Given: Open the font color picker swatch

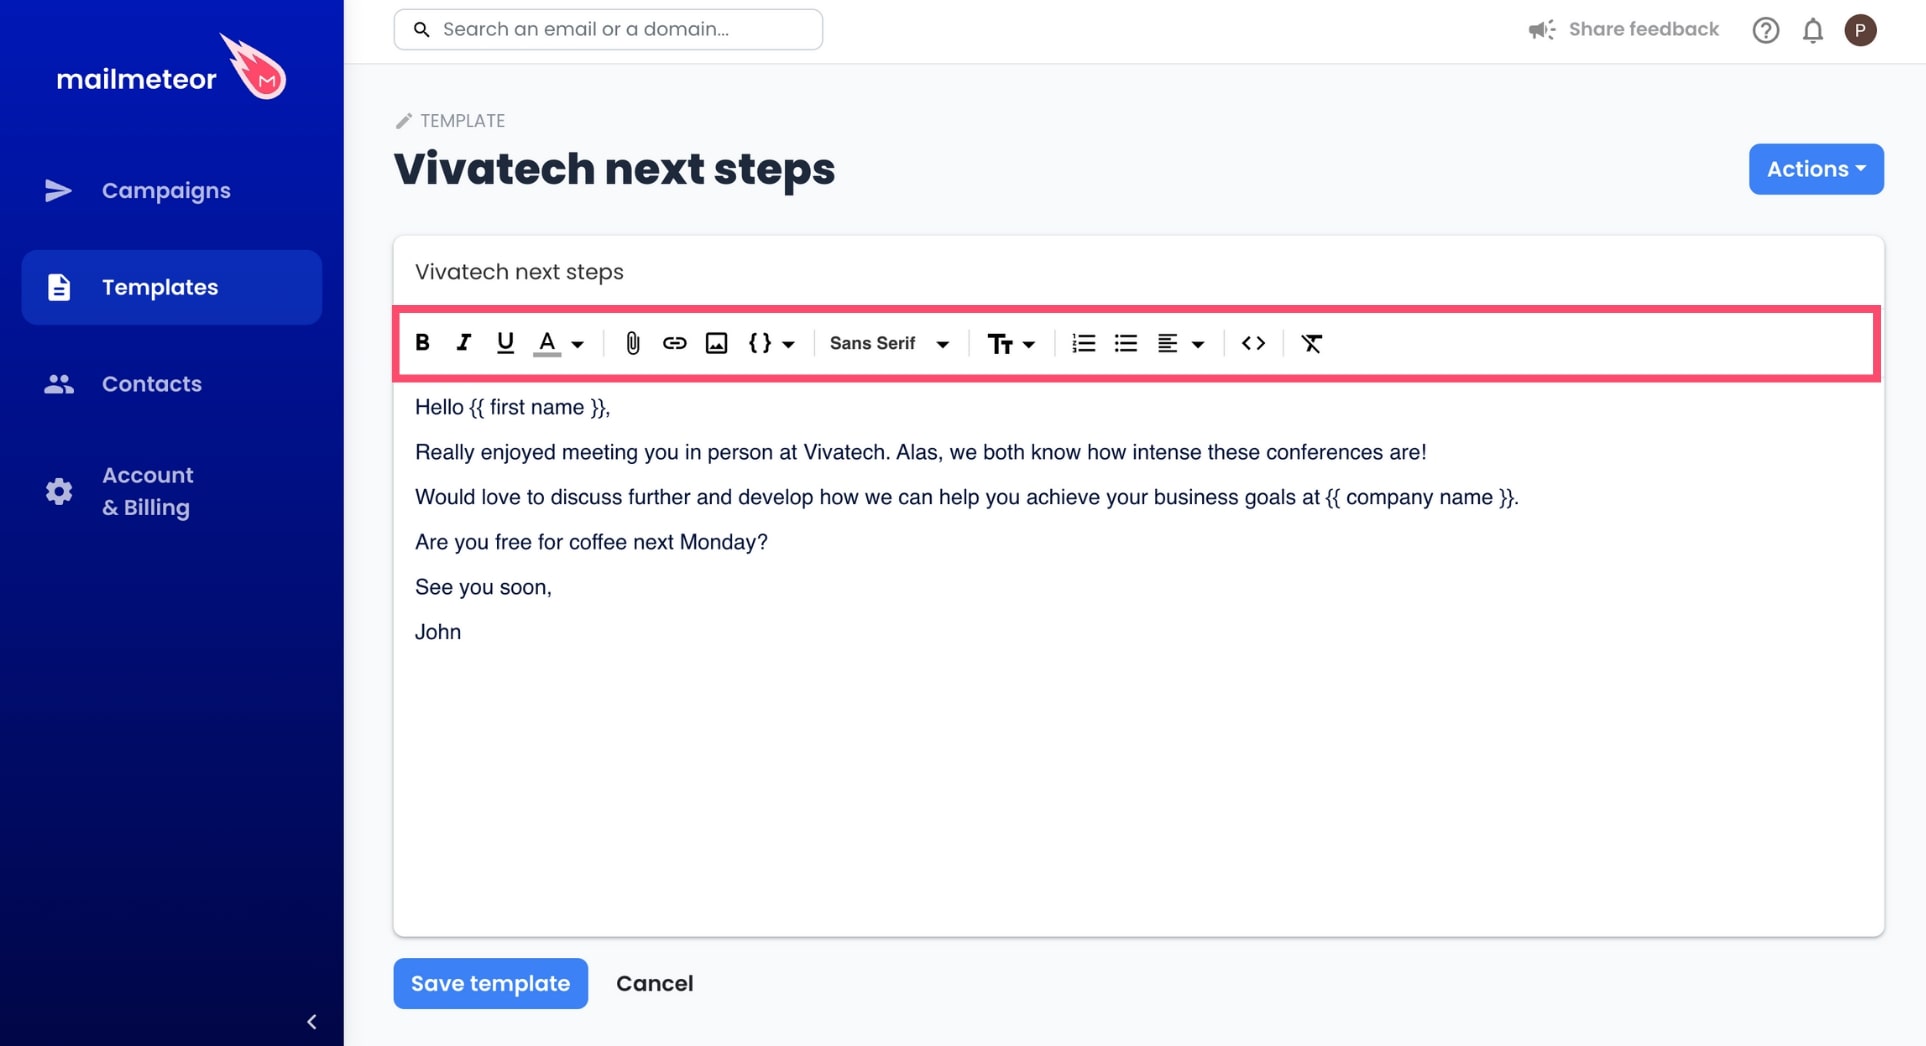Looking at the screenshot, I should click(x=546, y=343).
